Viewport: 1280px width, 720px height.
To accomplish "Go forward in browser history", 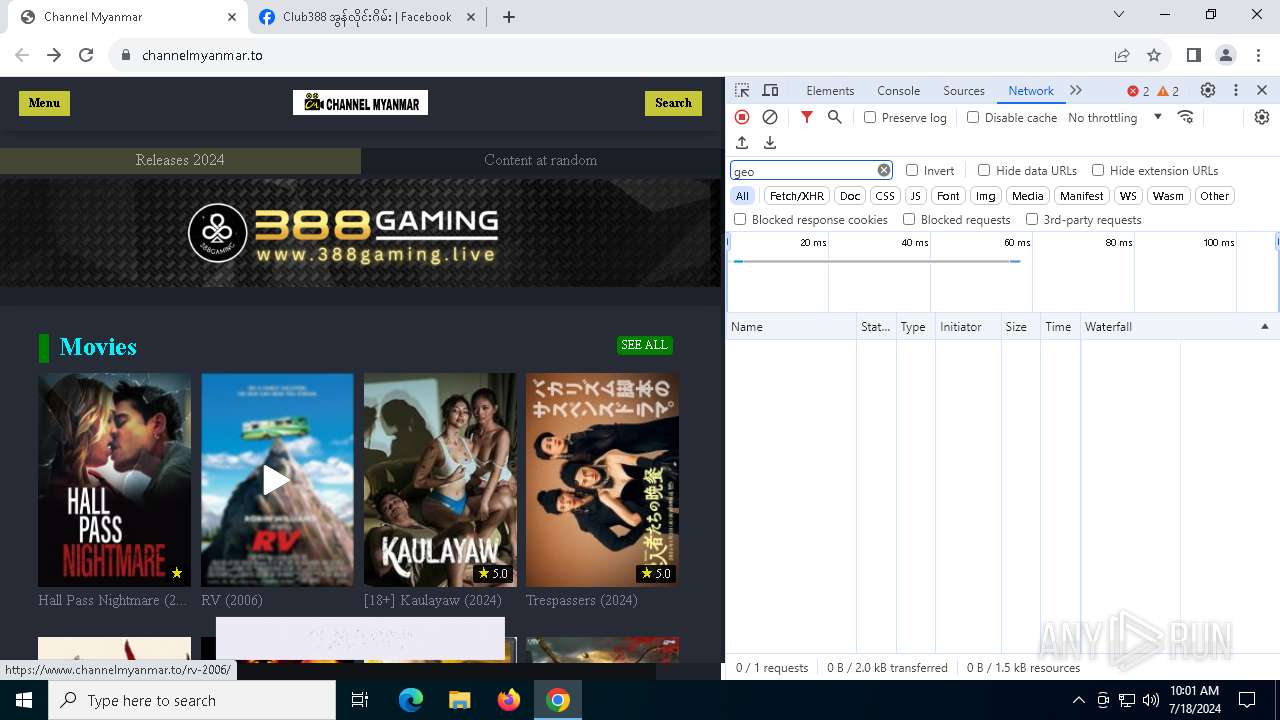I will 54,55.
